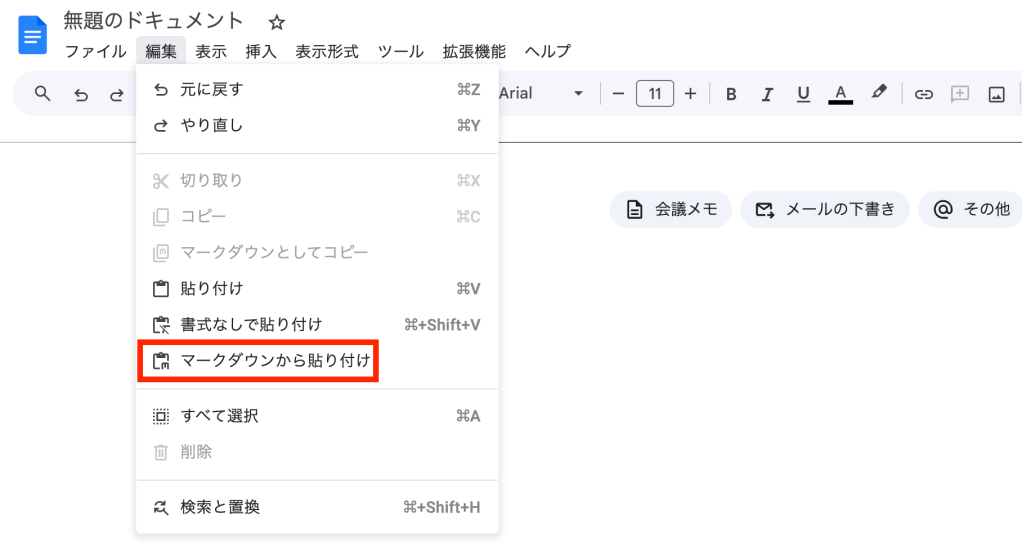
Task: Click the insert link icon
Action: [924, 94]
